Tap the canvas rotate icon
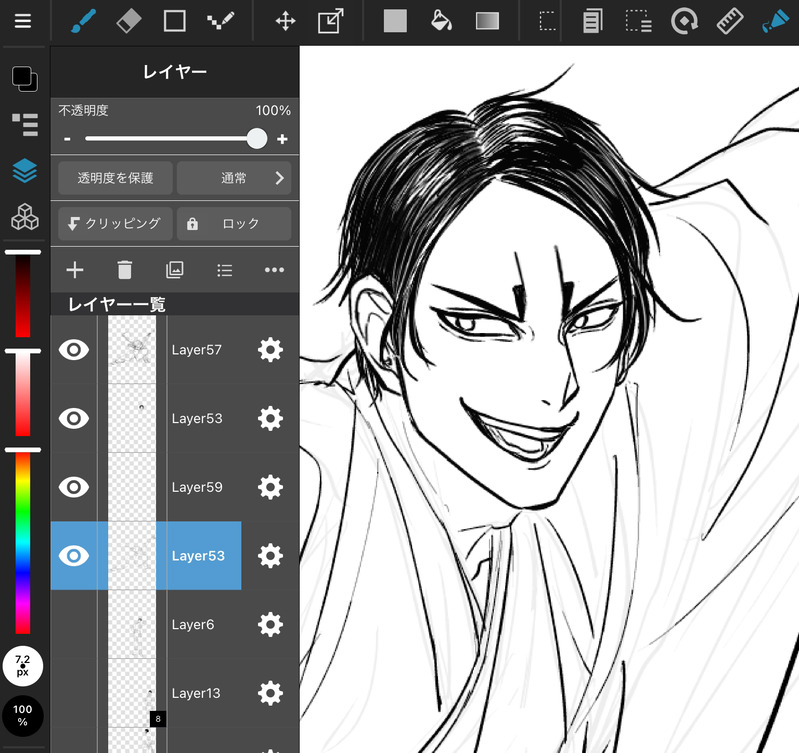 [684, 21]
